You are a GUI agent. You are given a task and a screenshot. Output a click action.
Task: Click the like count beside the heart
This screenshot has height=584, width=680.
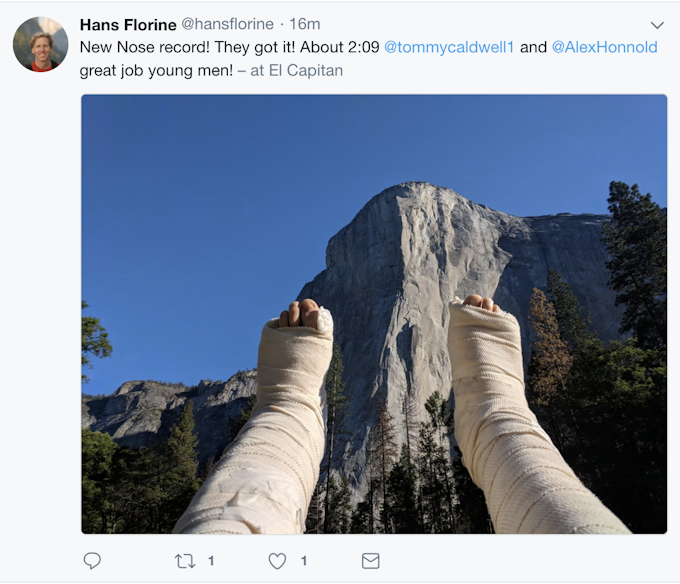coord(304,561)
